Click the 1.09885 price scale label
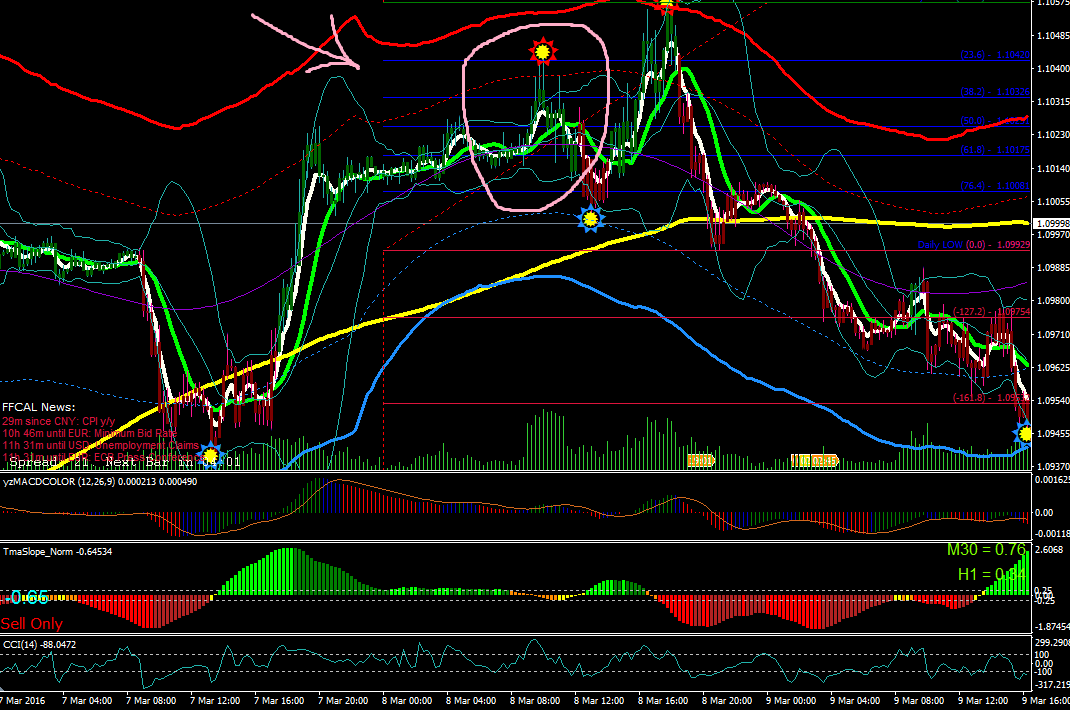Image resolution: width=1070 pixels, height=710 pixels. (x=1053, y=268)
